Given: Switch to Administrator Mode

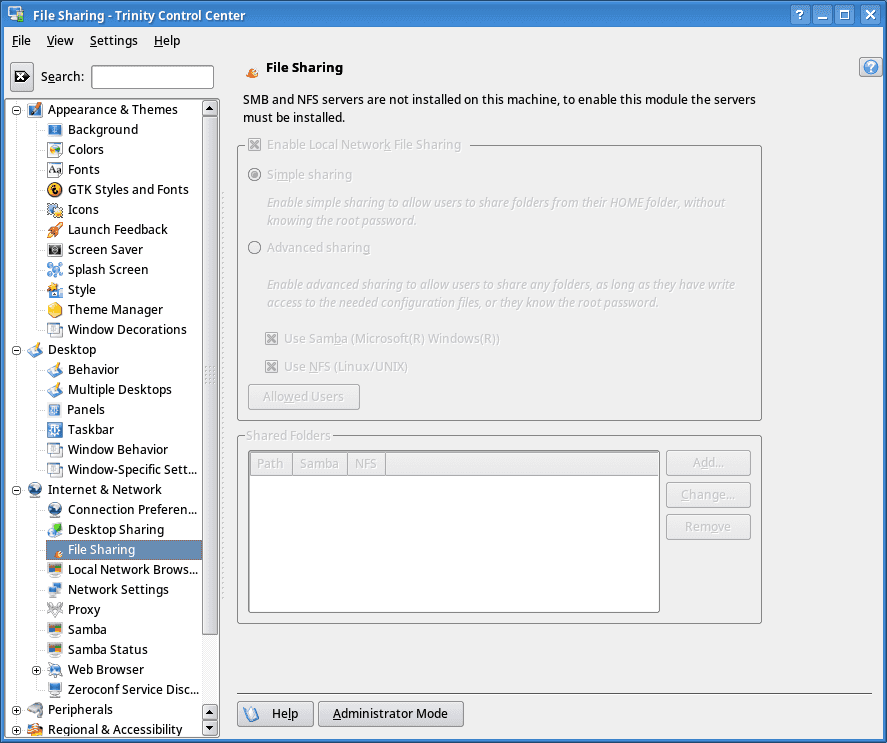Looking at the screenshot, I should (x=391, y=714).
